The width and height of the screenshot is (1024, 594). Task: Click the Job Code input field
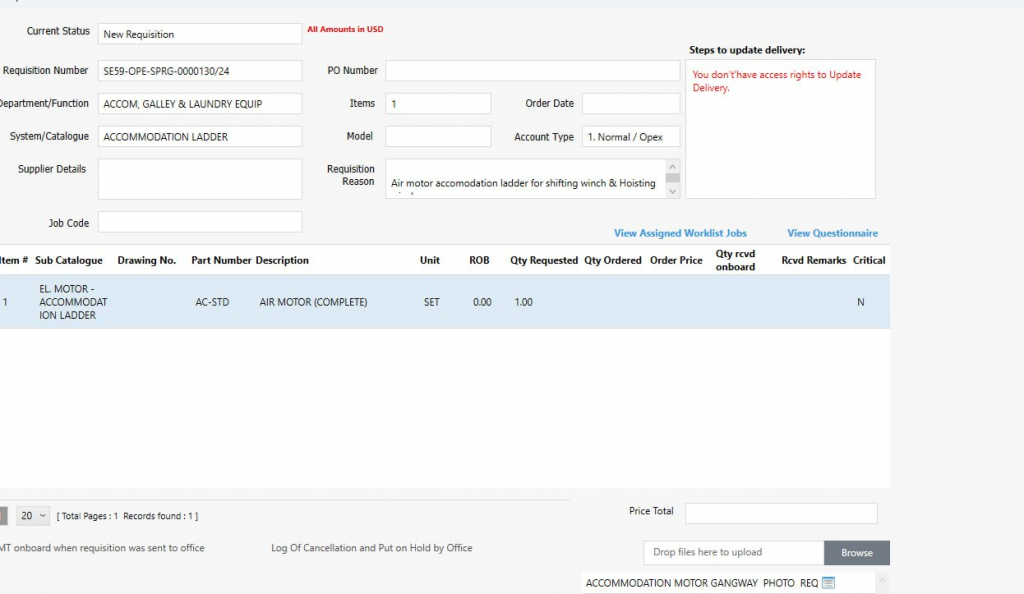(x=200, y=222)
